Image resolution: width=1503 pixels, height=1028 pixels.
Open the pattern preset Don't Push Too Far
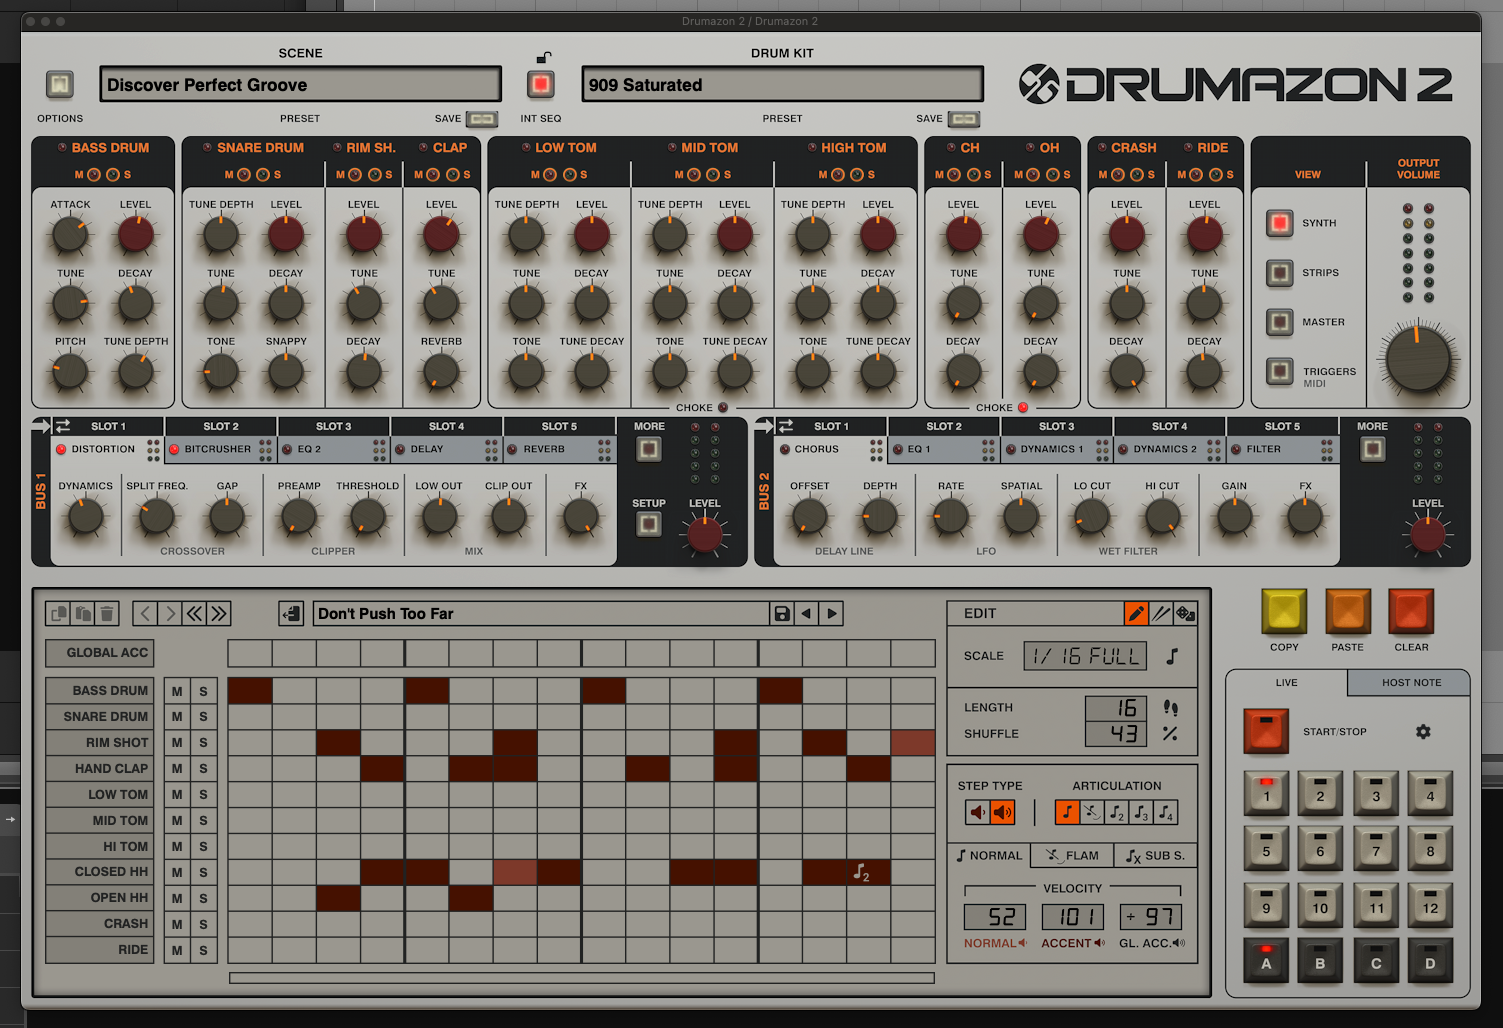540,613
